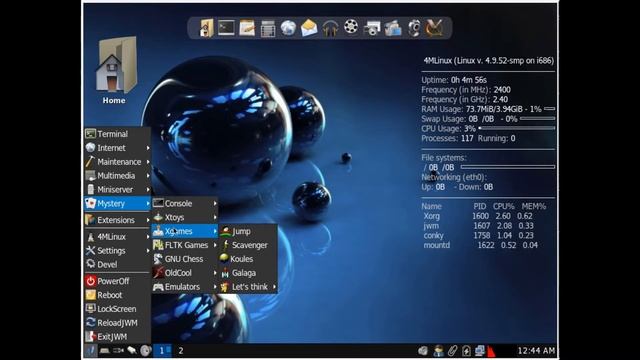Viewport: 640px width, 360px height.
Task: Choose Devel in the main menu
Action: click(118, 264)
